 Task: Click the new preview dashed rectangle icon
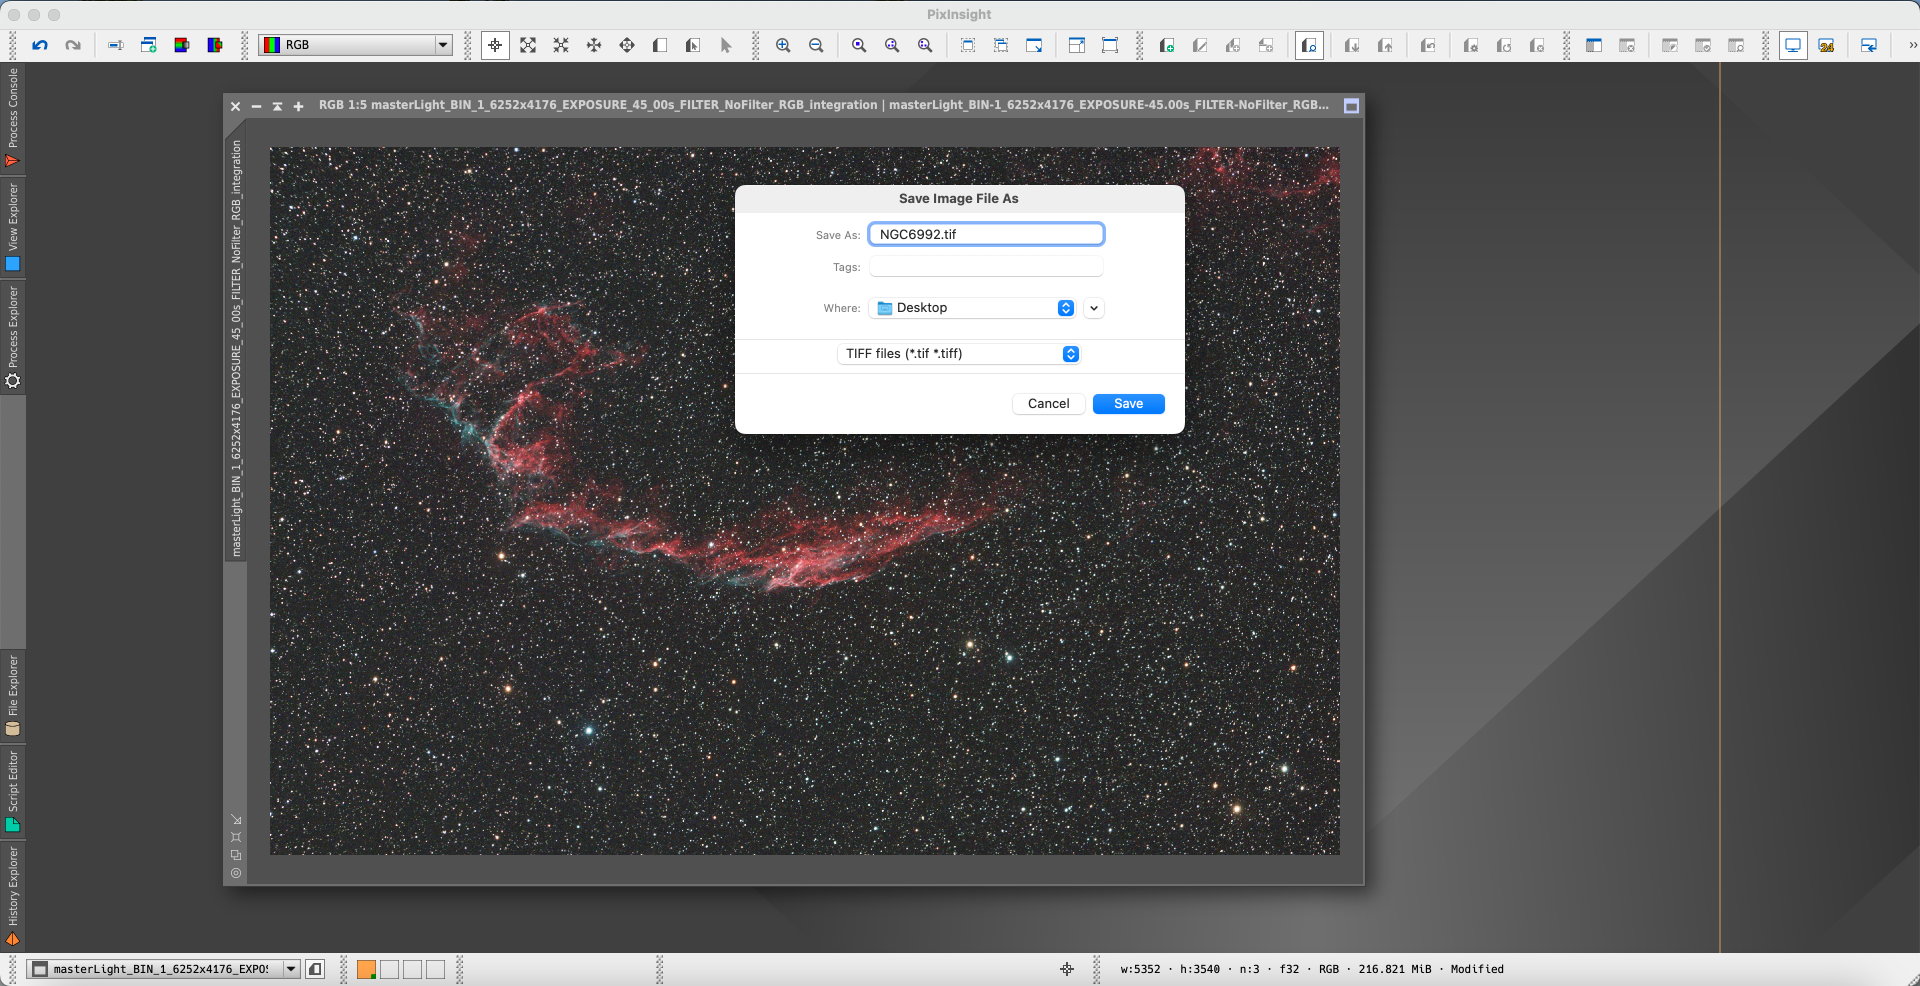(968, 45)
